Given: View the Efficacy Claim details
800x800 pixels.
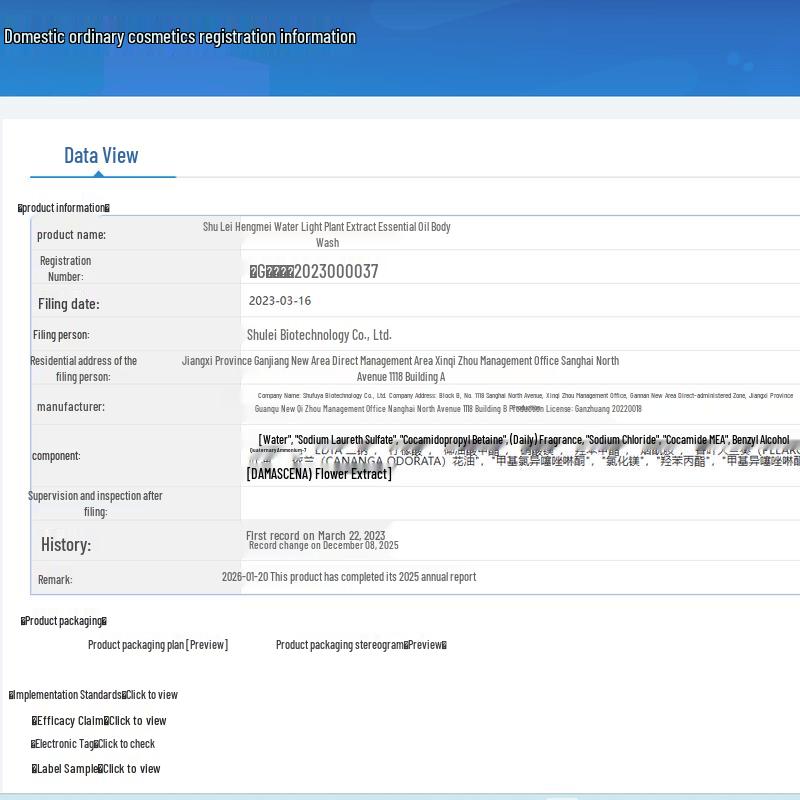Looking at the screenshot, I should click(x=137, y=721).
